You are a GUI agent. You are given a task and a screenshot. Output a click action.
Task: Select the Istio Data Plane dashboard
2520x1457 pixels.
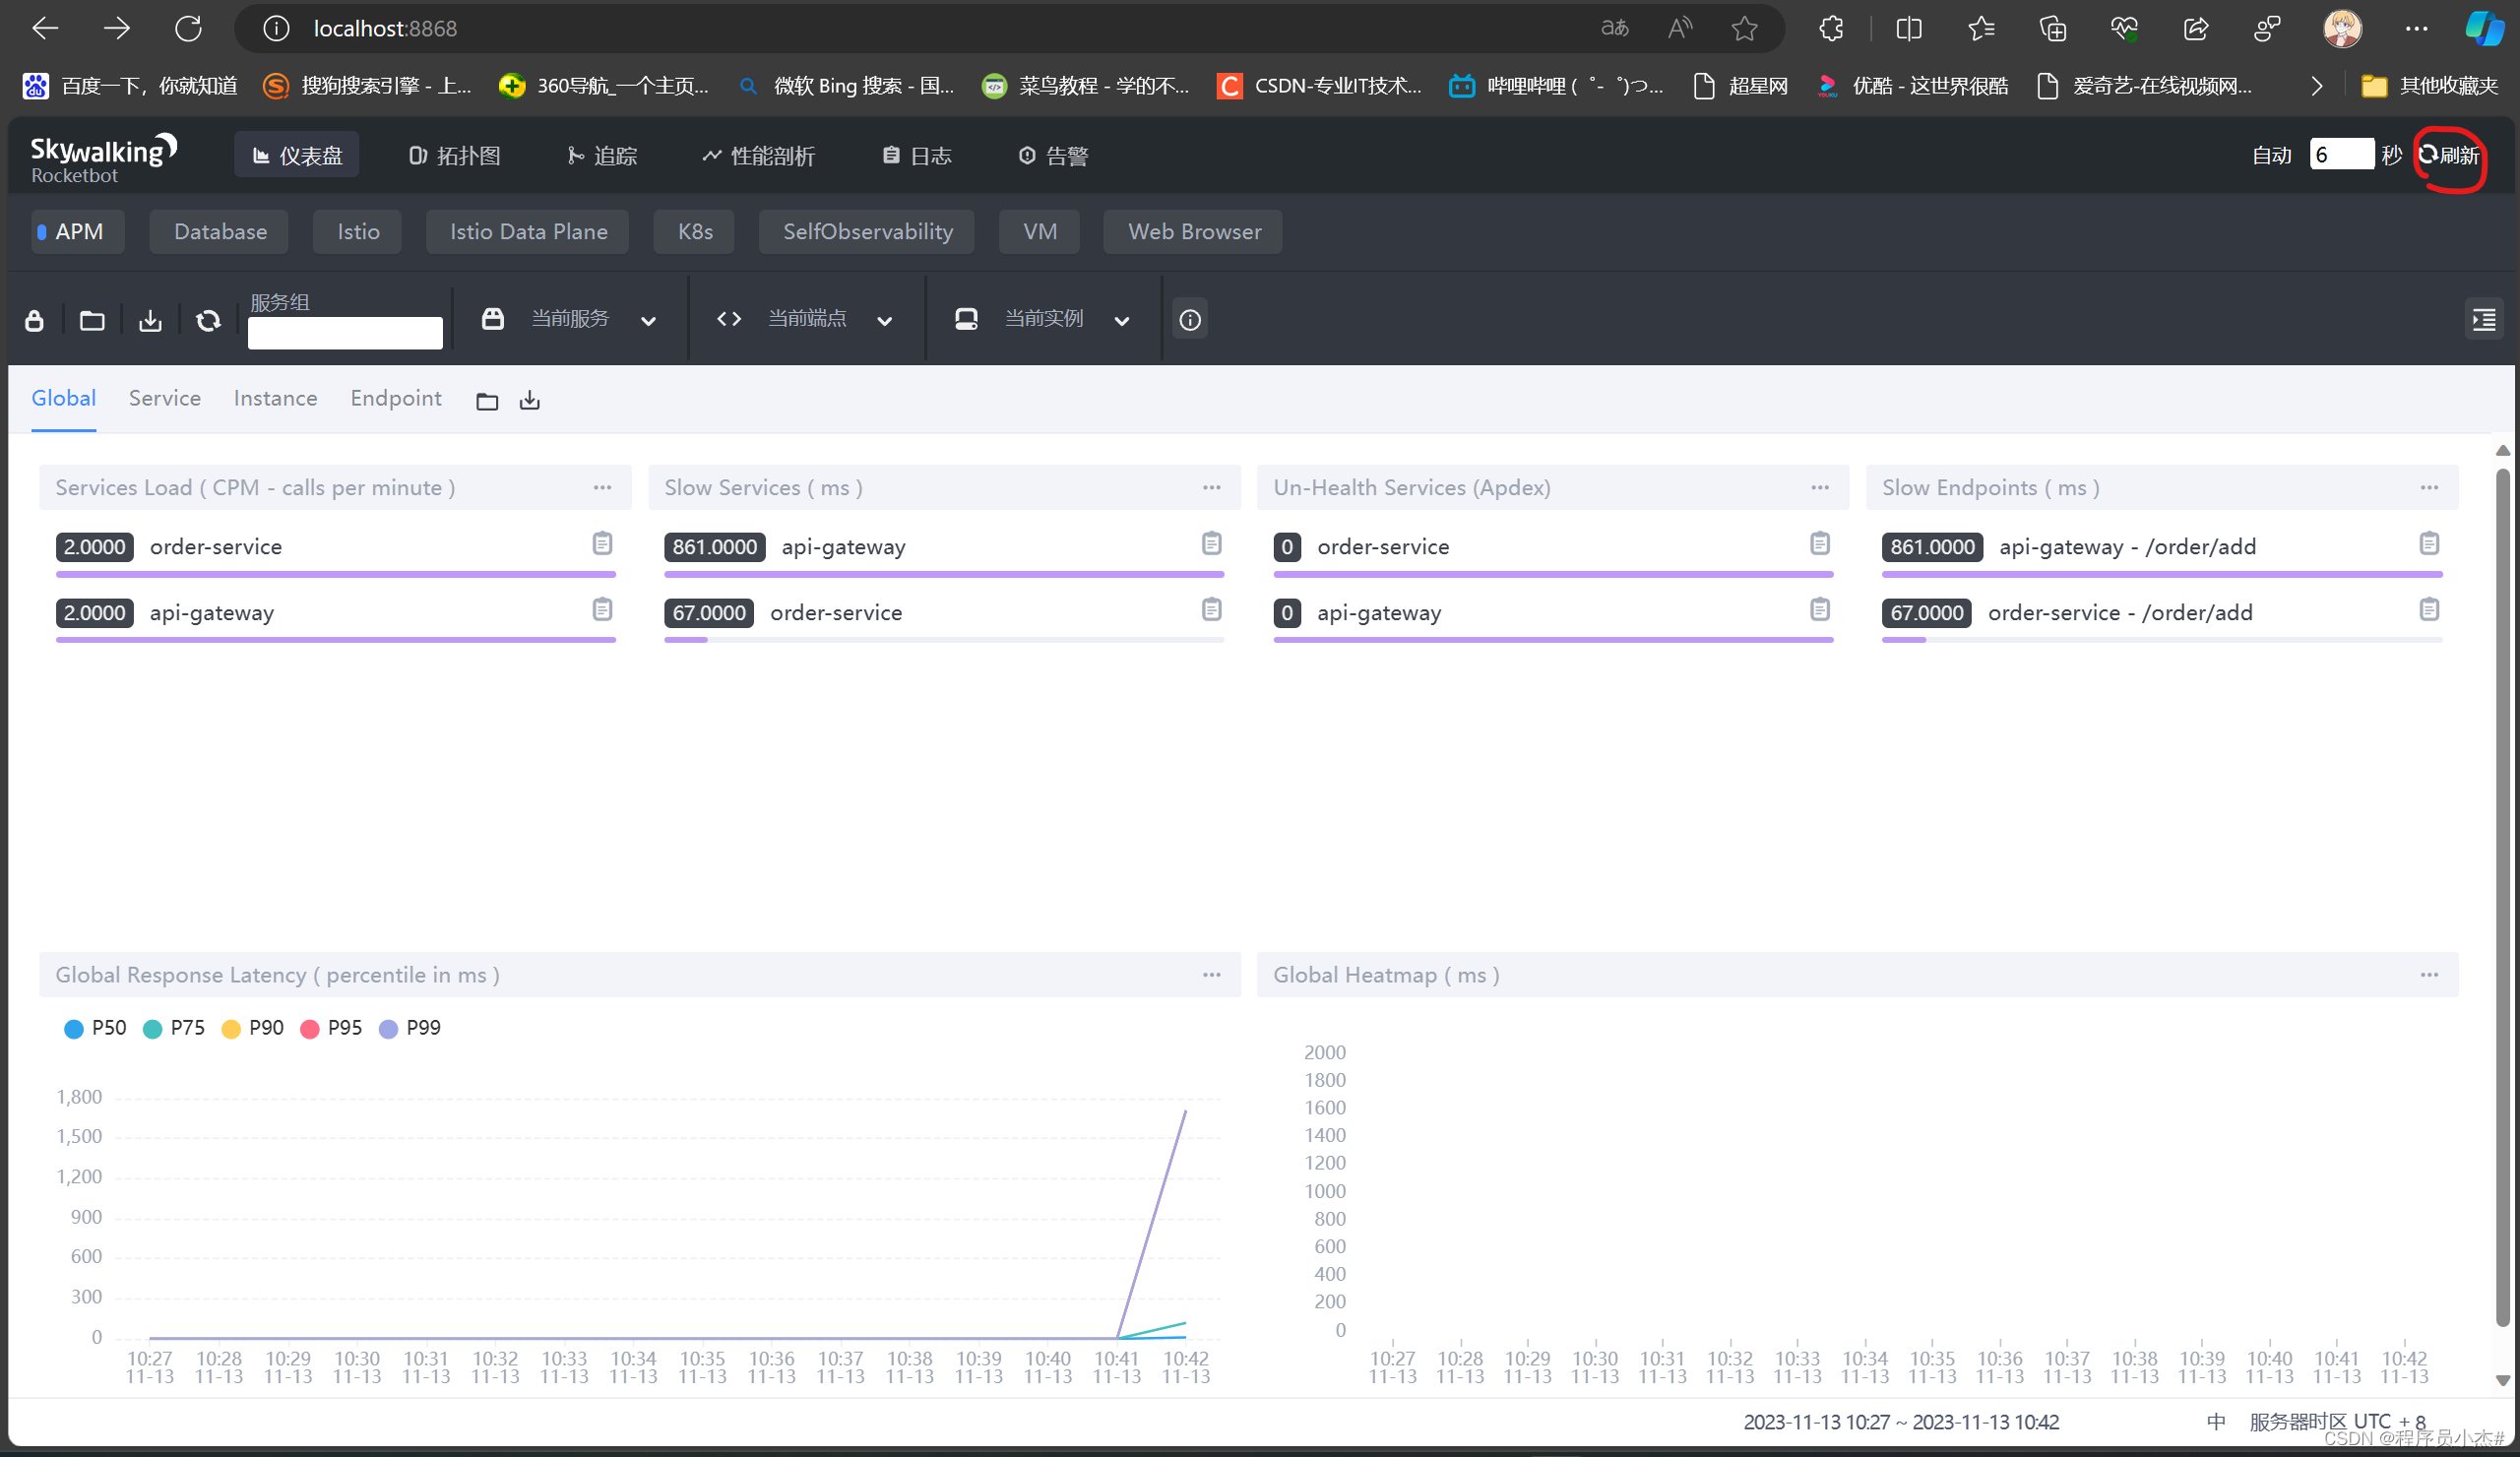coord(528,231)
